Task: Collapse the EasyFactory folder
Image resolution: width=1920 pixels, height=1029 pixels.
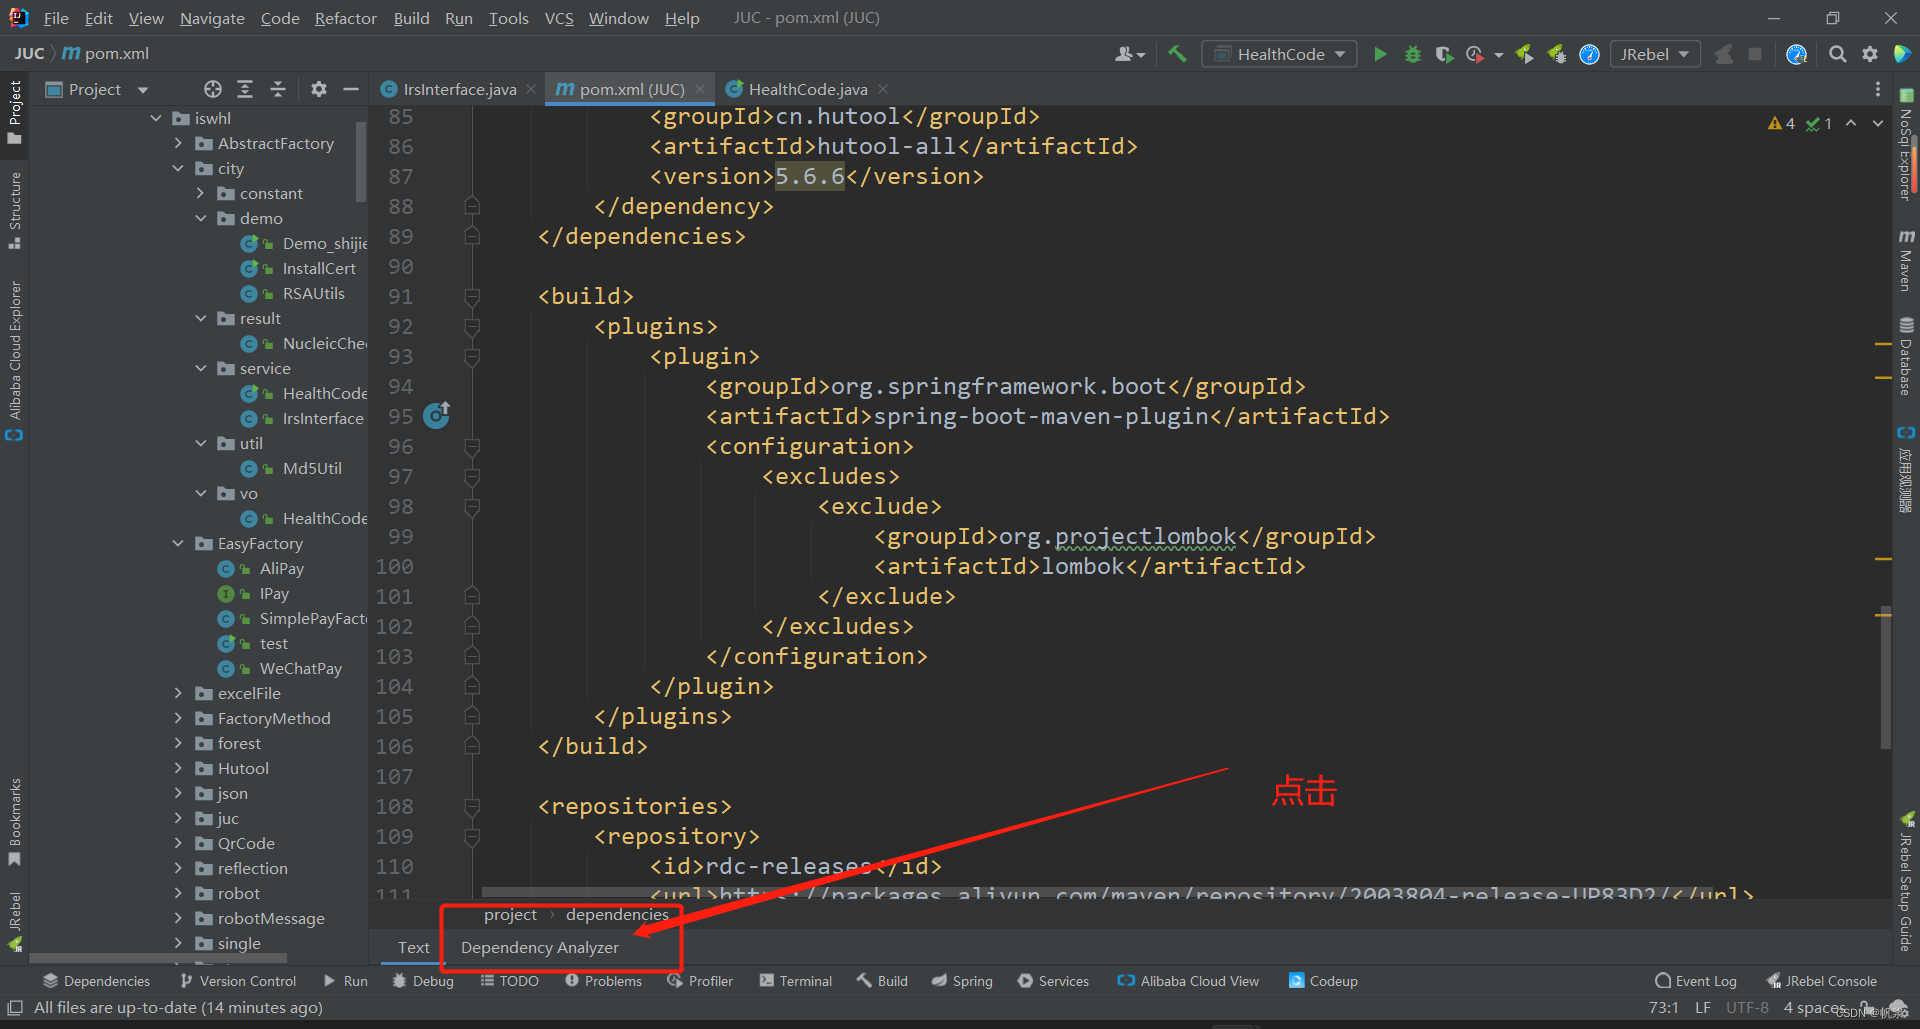Action: tap(178, 543)
